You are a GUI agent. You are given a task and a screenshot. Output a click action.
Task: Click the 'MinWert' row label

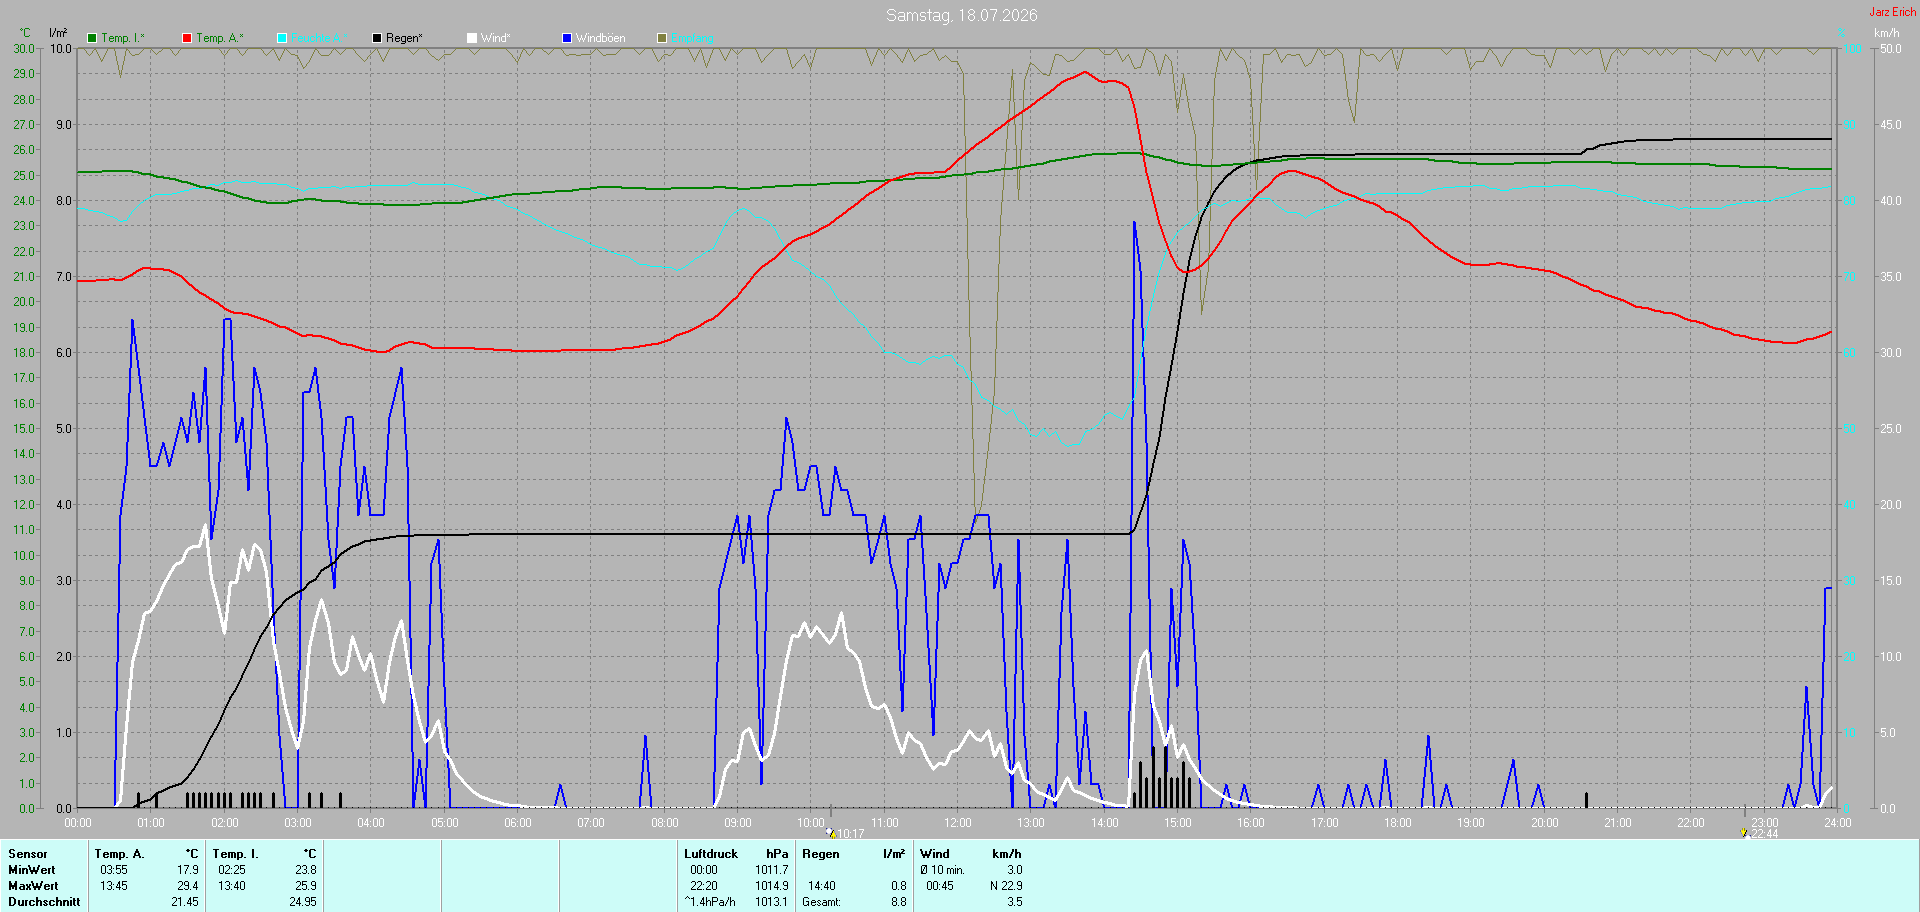tap(32, 870)
